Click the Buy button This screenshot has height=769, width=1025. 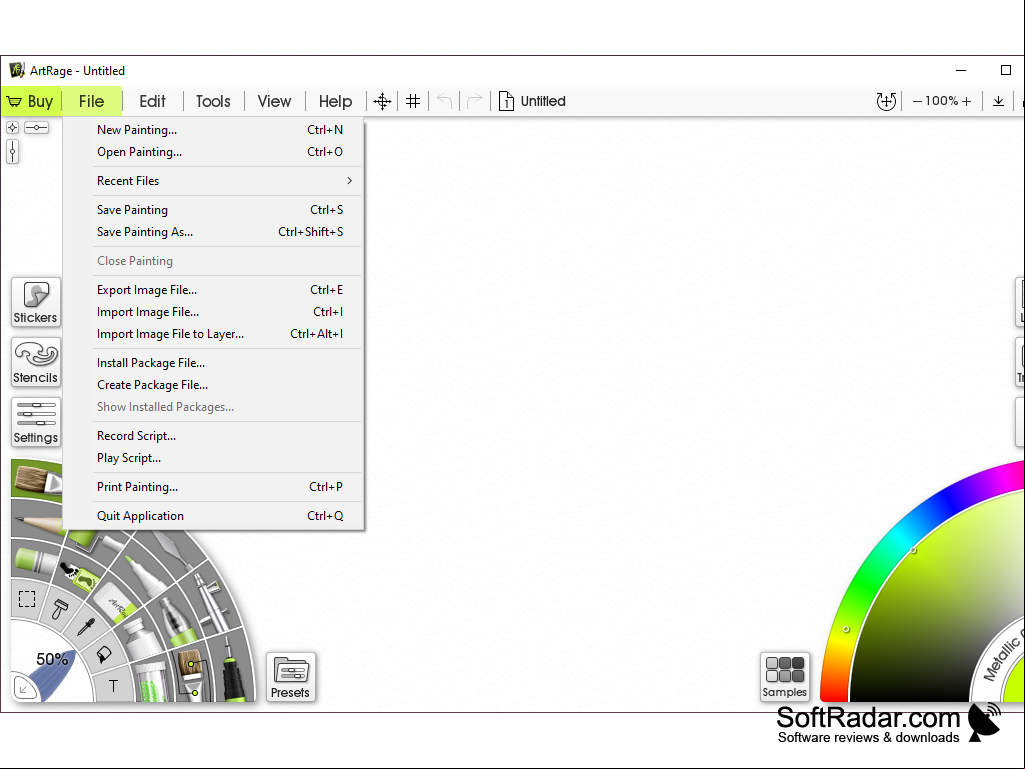(31, 101)
